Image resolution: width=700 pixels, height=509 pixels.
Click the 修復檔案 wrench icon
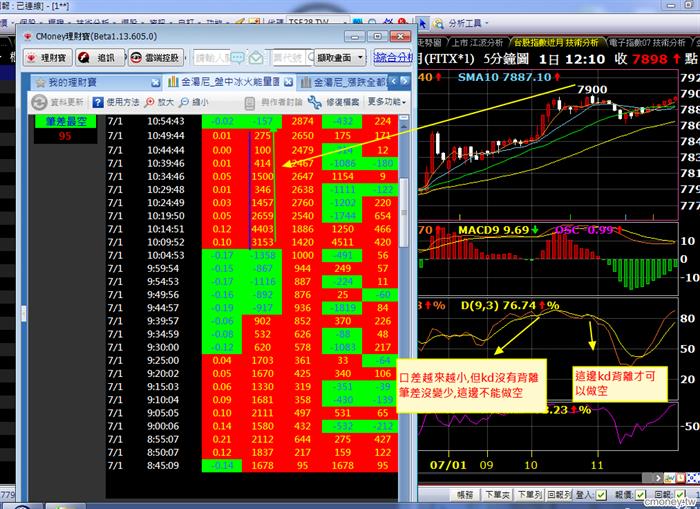(314, 102)
